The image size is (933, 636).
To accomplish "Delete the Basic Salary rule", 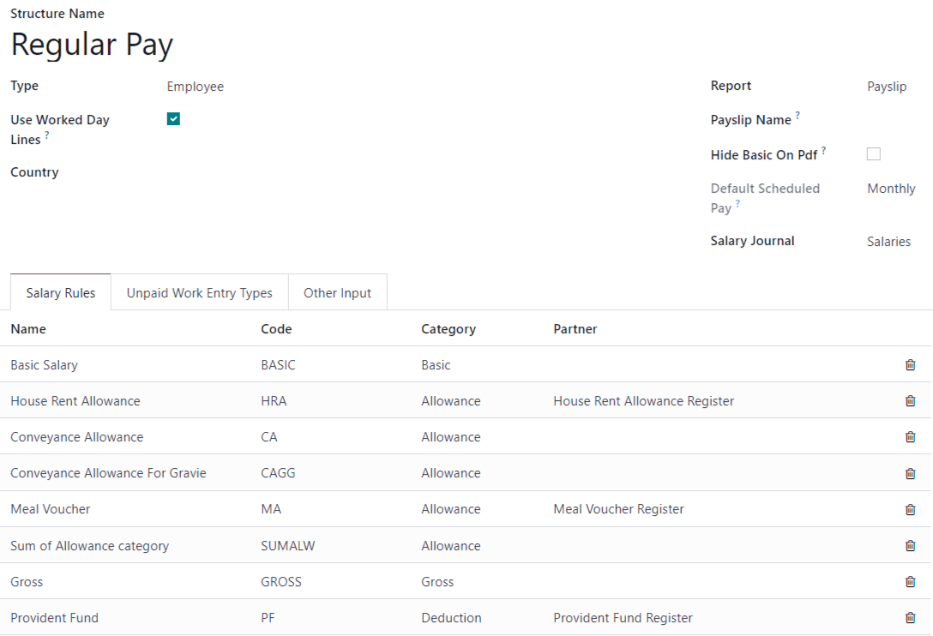I will (x=909, y=364).
